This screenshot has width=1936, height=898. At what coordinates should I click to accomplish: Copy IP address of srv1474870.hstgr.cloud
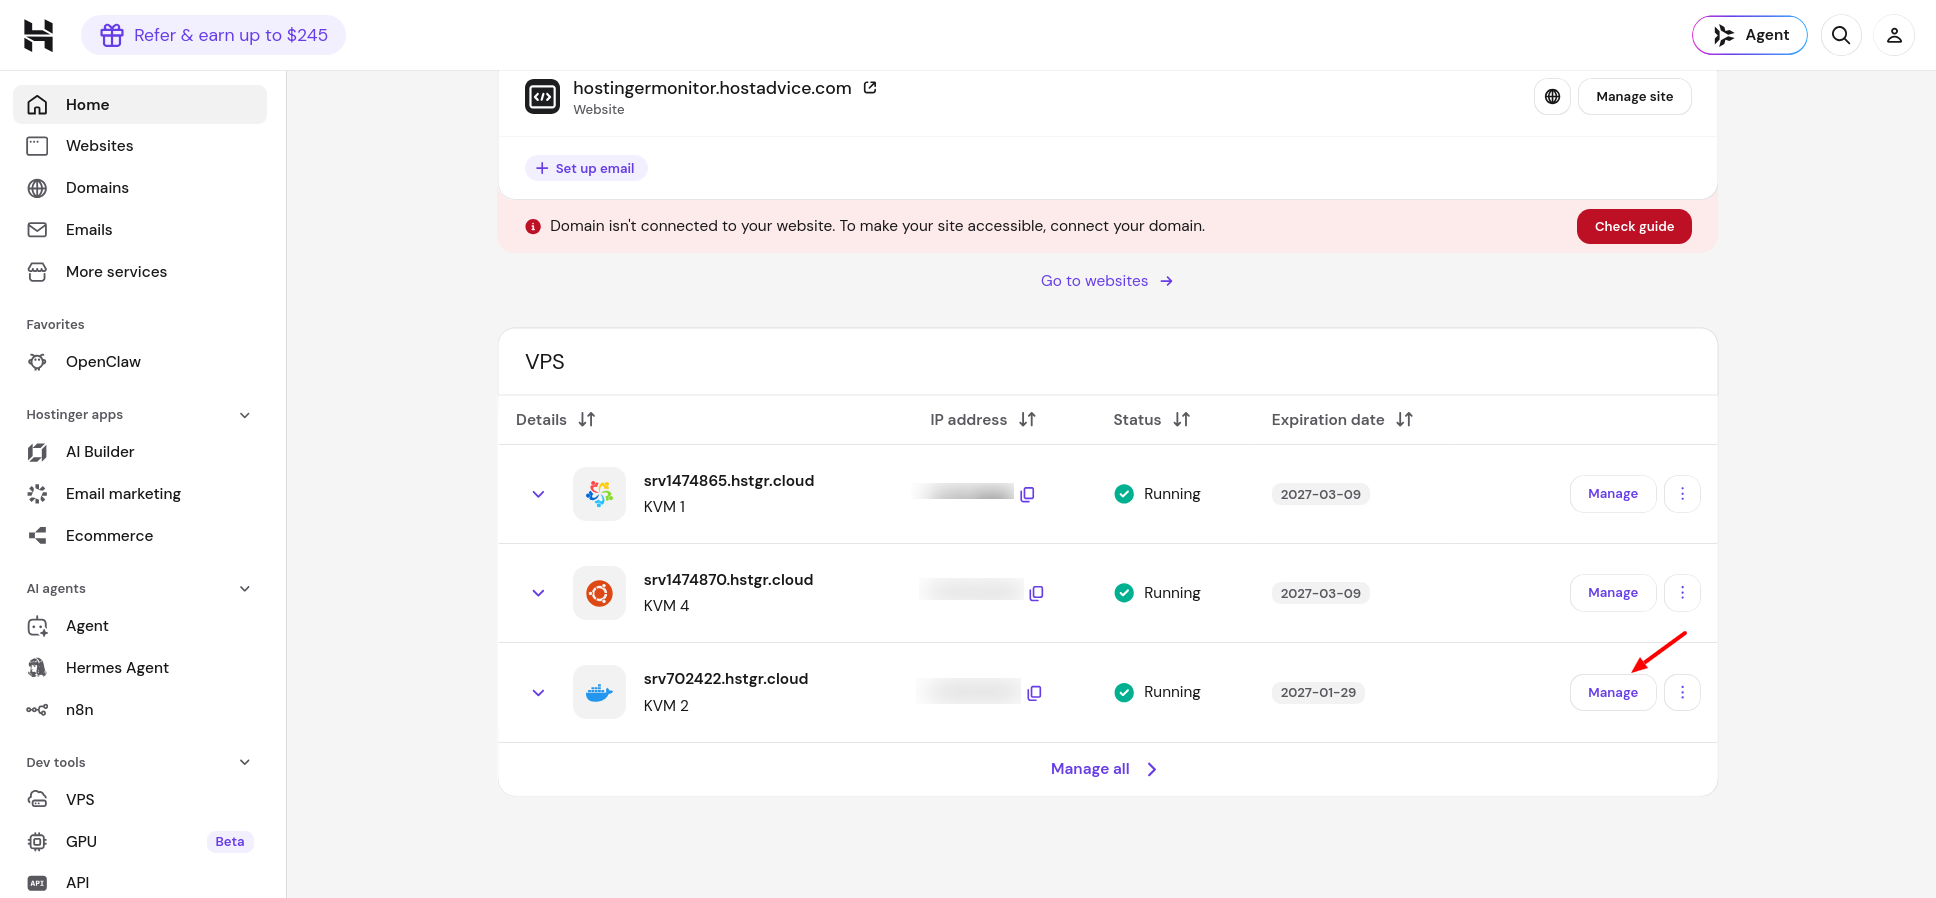(1036, 593)
